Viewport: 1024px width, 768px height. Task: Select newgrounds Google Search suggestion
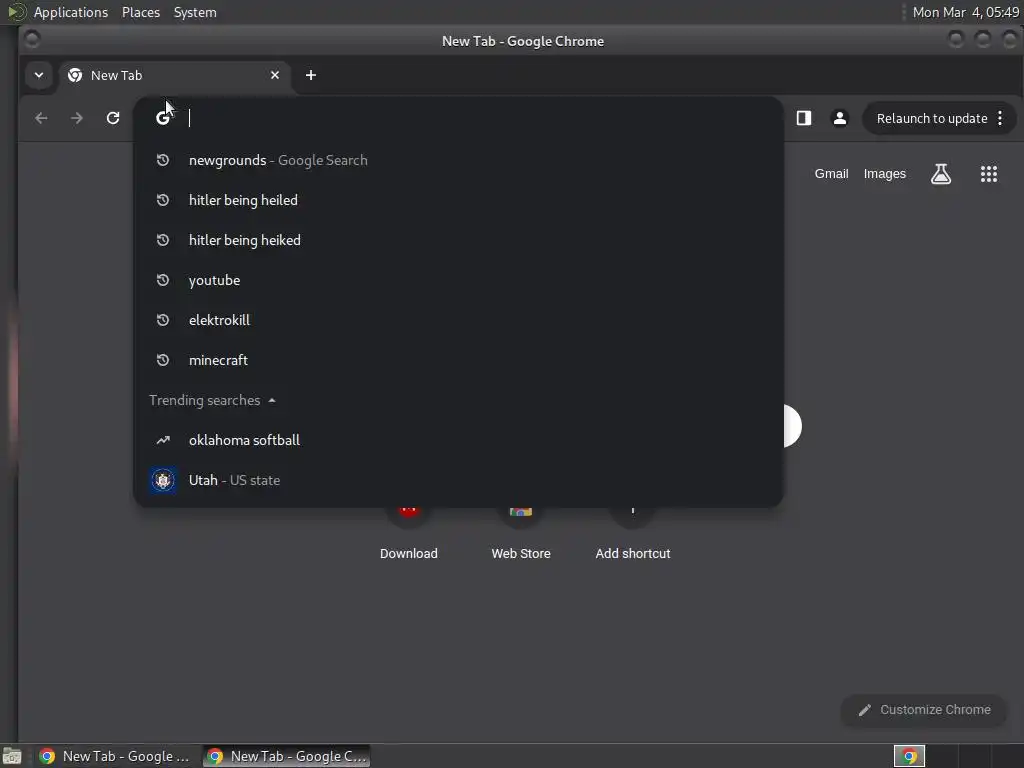click(458, 160)
